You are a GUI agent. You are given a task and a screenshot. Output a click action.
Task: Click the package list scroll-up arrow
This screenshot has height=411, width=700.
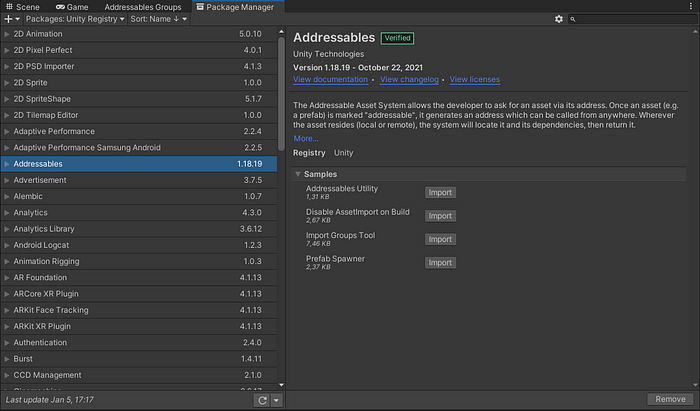click(281, 32)
